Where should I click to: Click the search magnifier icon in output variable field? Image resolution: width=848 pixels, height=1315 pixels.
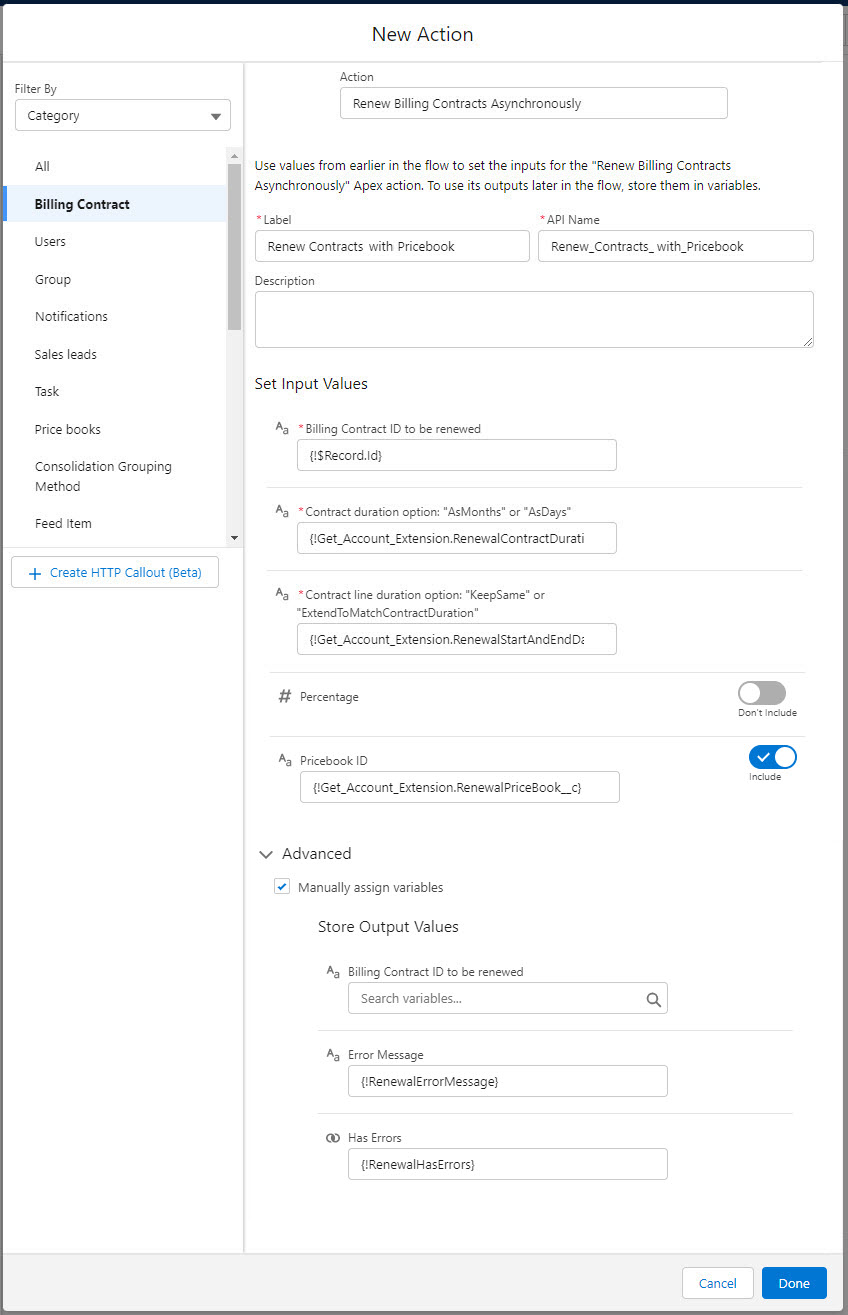[653, 999]
